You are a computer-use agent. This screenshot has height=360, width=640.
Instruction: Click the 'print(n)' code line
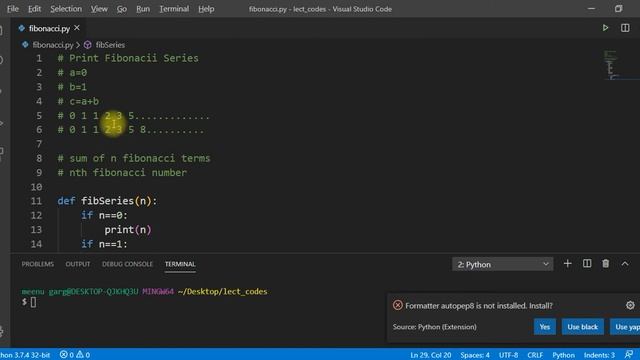coord(128,229)
